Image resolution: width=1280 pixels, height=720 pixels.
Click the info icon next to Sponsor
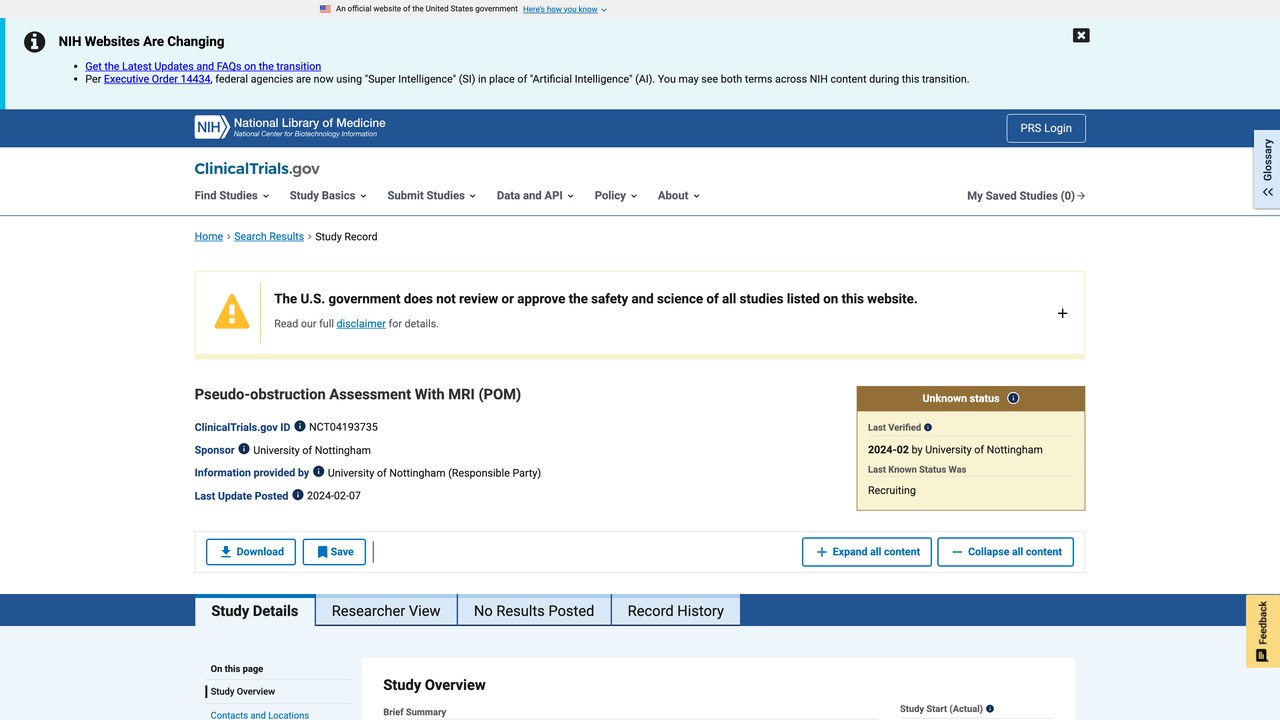tap(244, 449)
